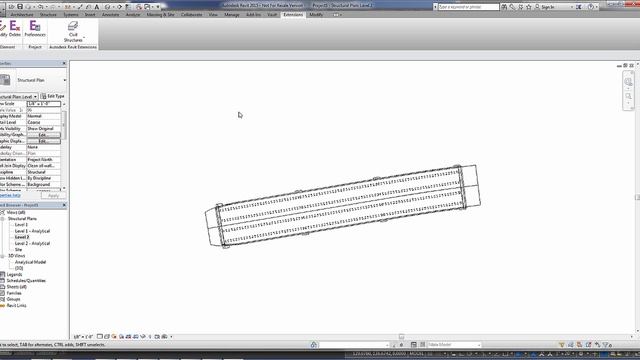The width and height of the screenshot is (640, 360).
Task: Open the Civil Structures extension menu
Action: tap(73, 32)
